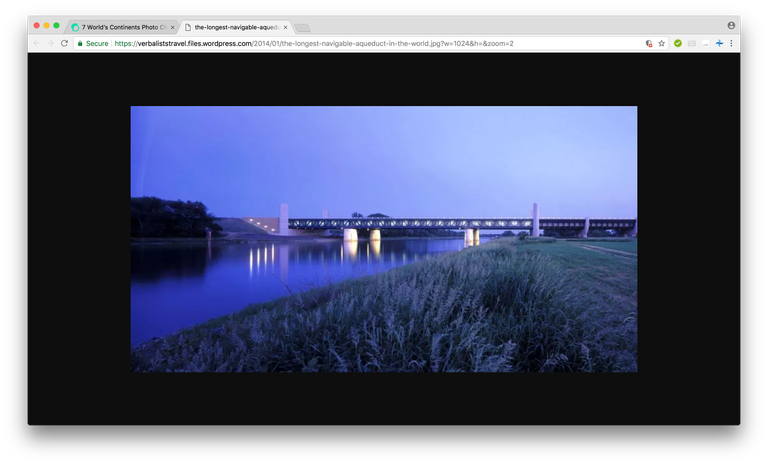Click the red close window button
Screen dimensions: 768x465
pos(37,25)
